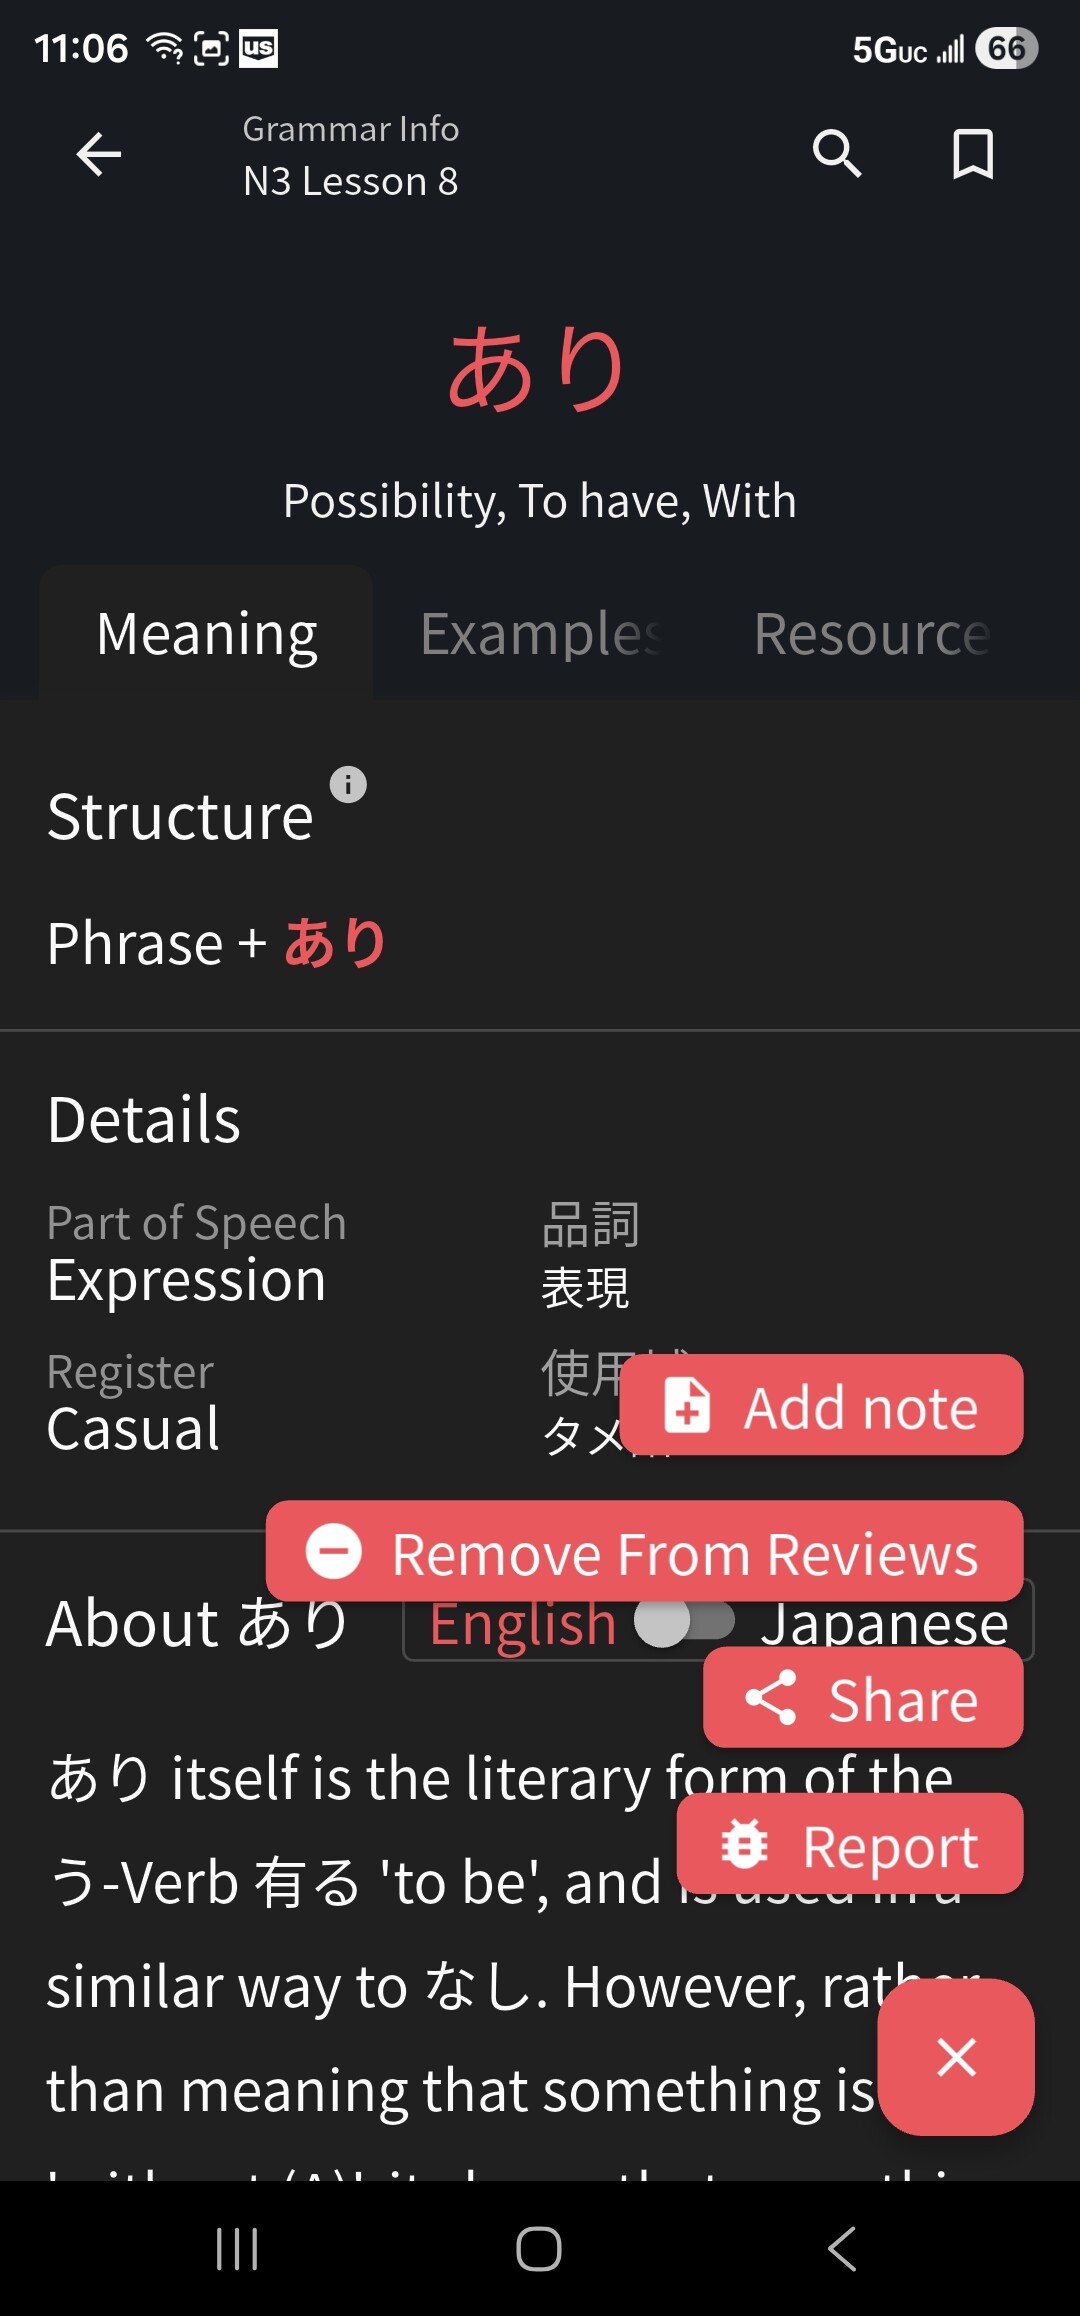Tap the red あり heading
The image size is (1080, 2316).
538,369
